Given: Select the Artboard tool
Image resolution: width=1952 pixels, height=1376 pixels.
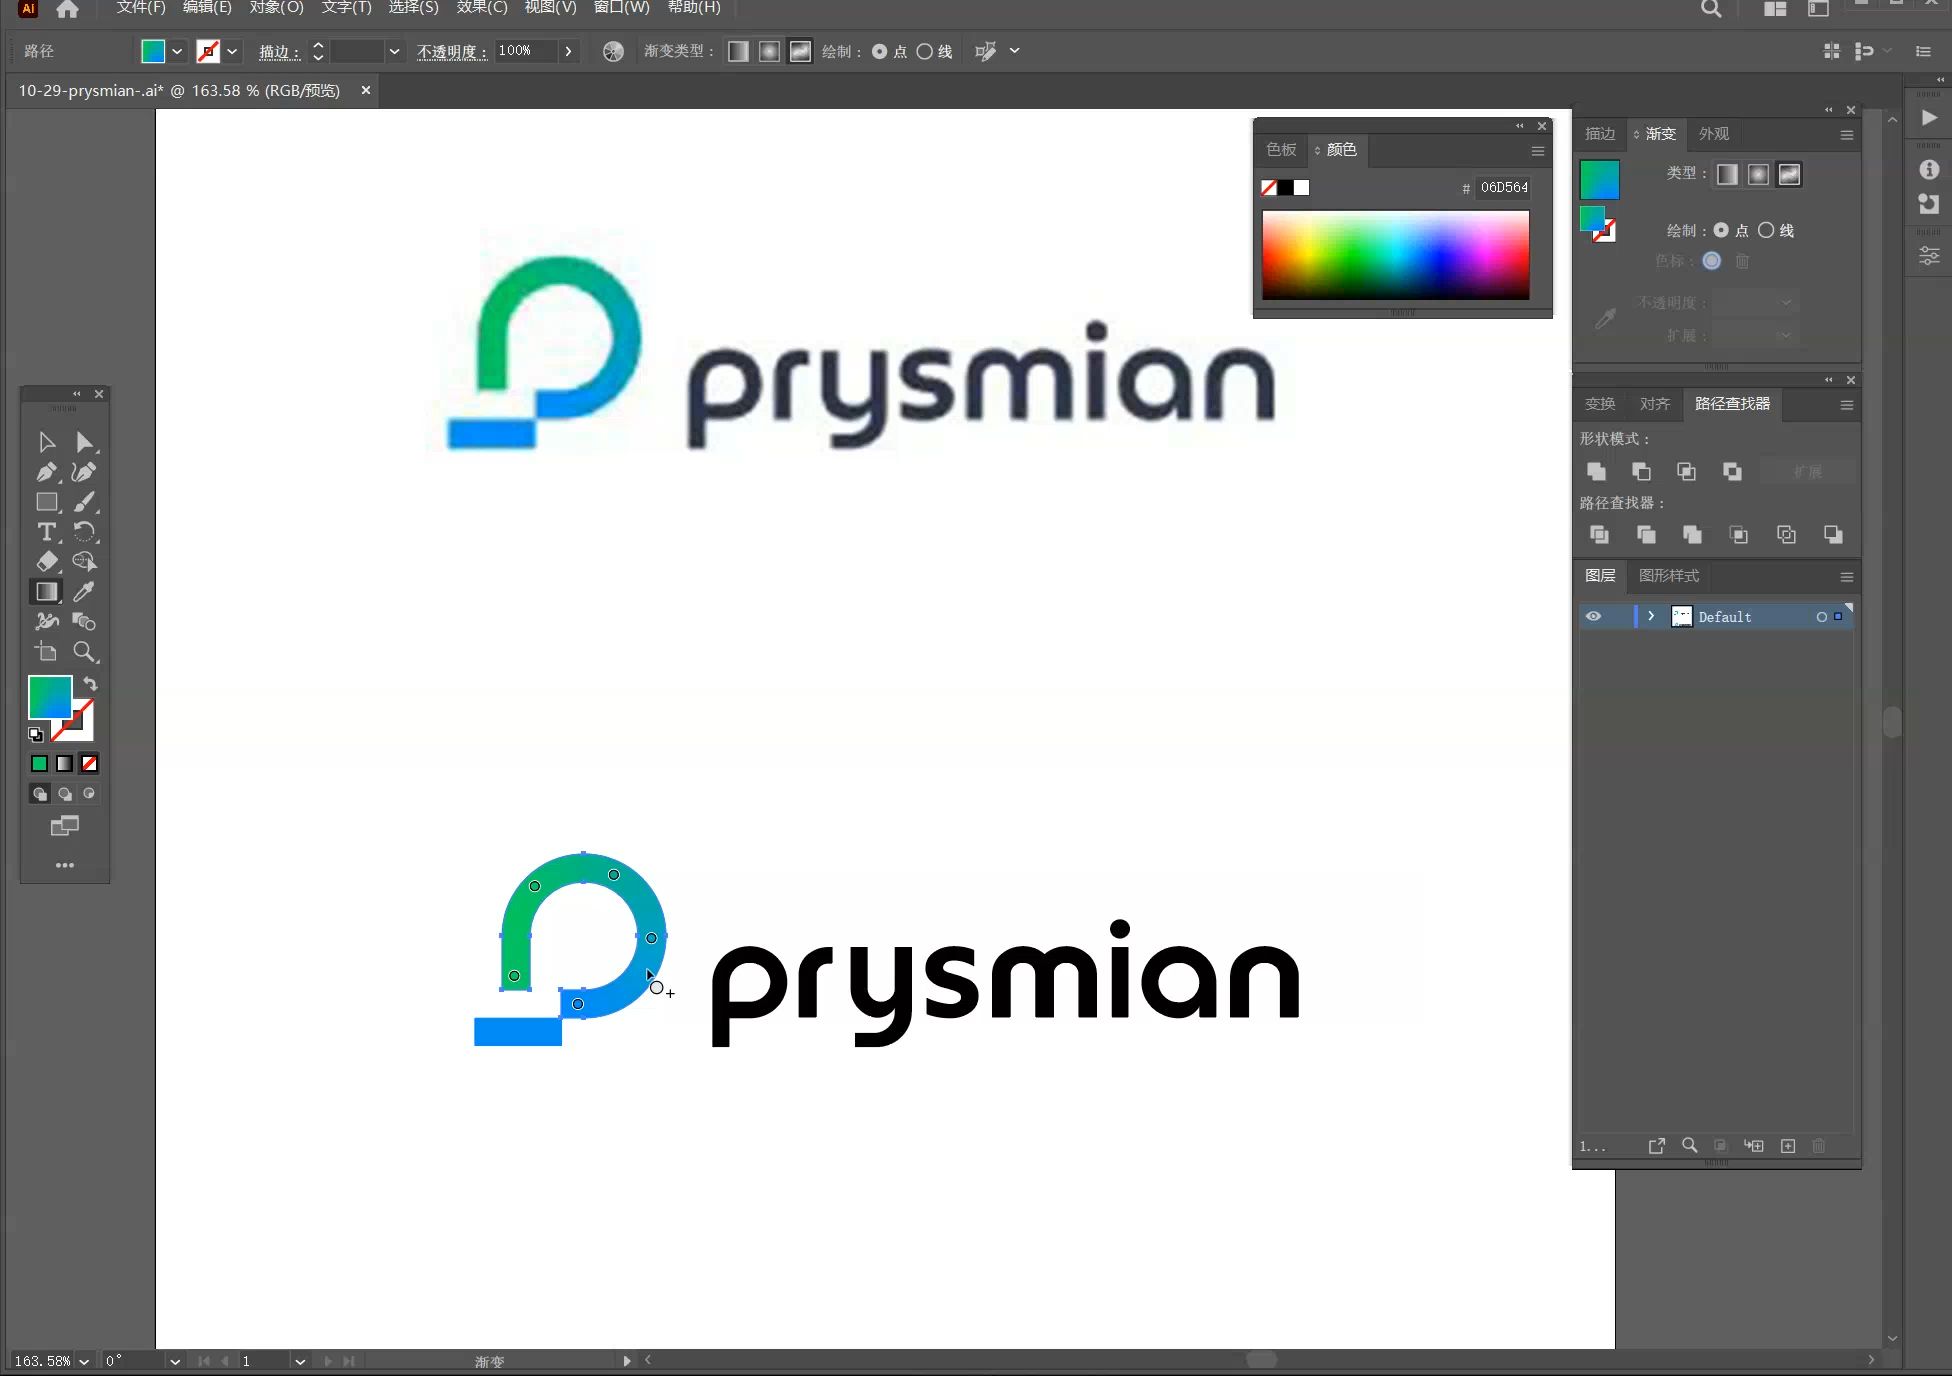Looking at the screenshot, I should click(46, 652).
